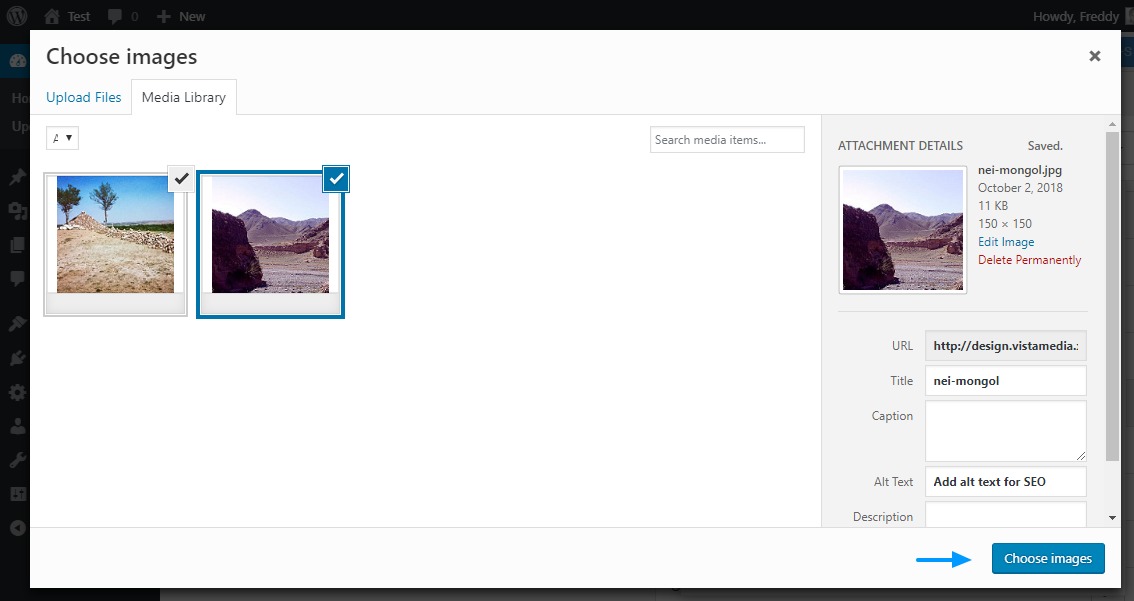Click the Title field with nei-mongol

1005,380
